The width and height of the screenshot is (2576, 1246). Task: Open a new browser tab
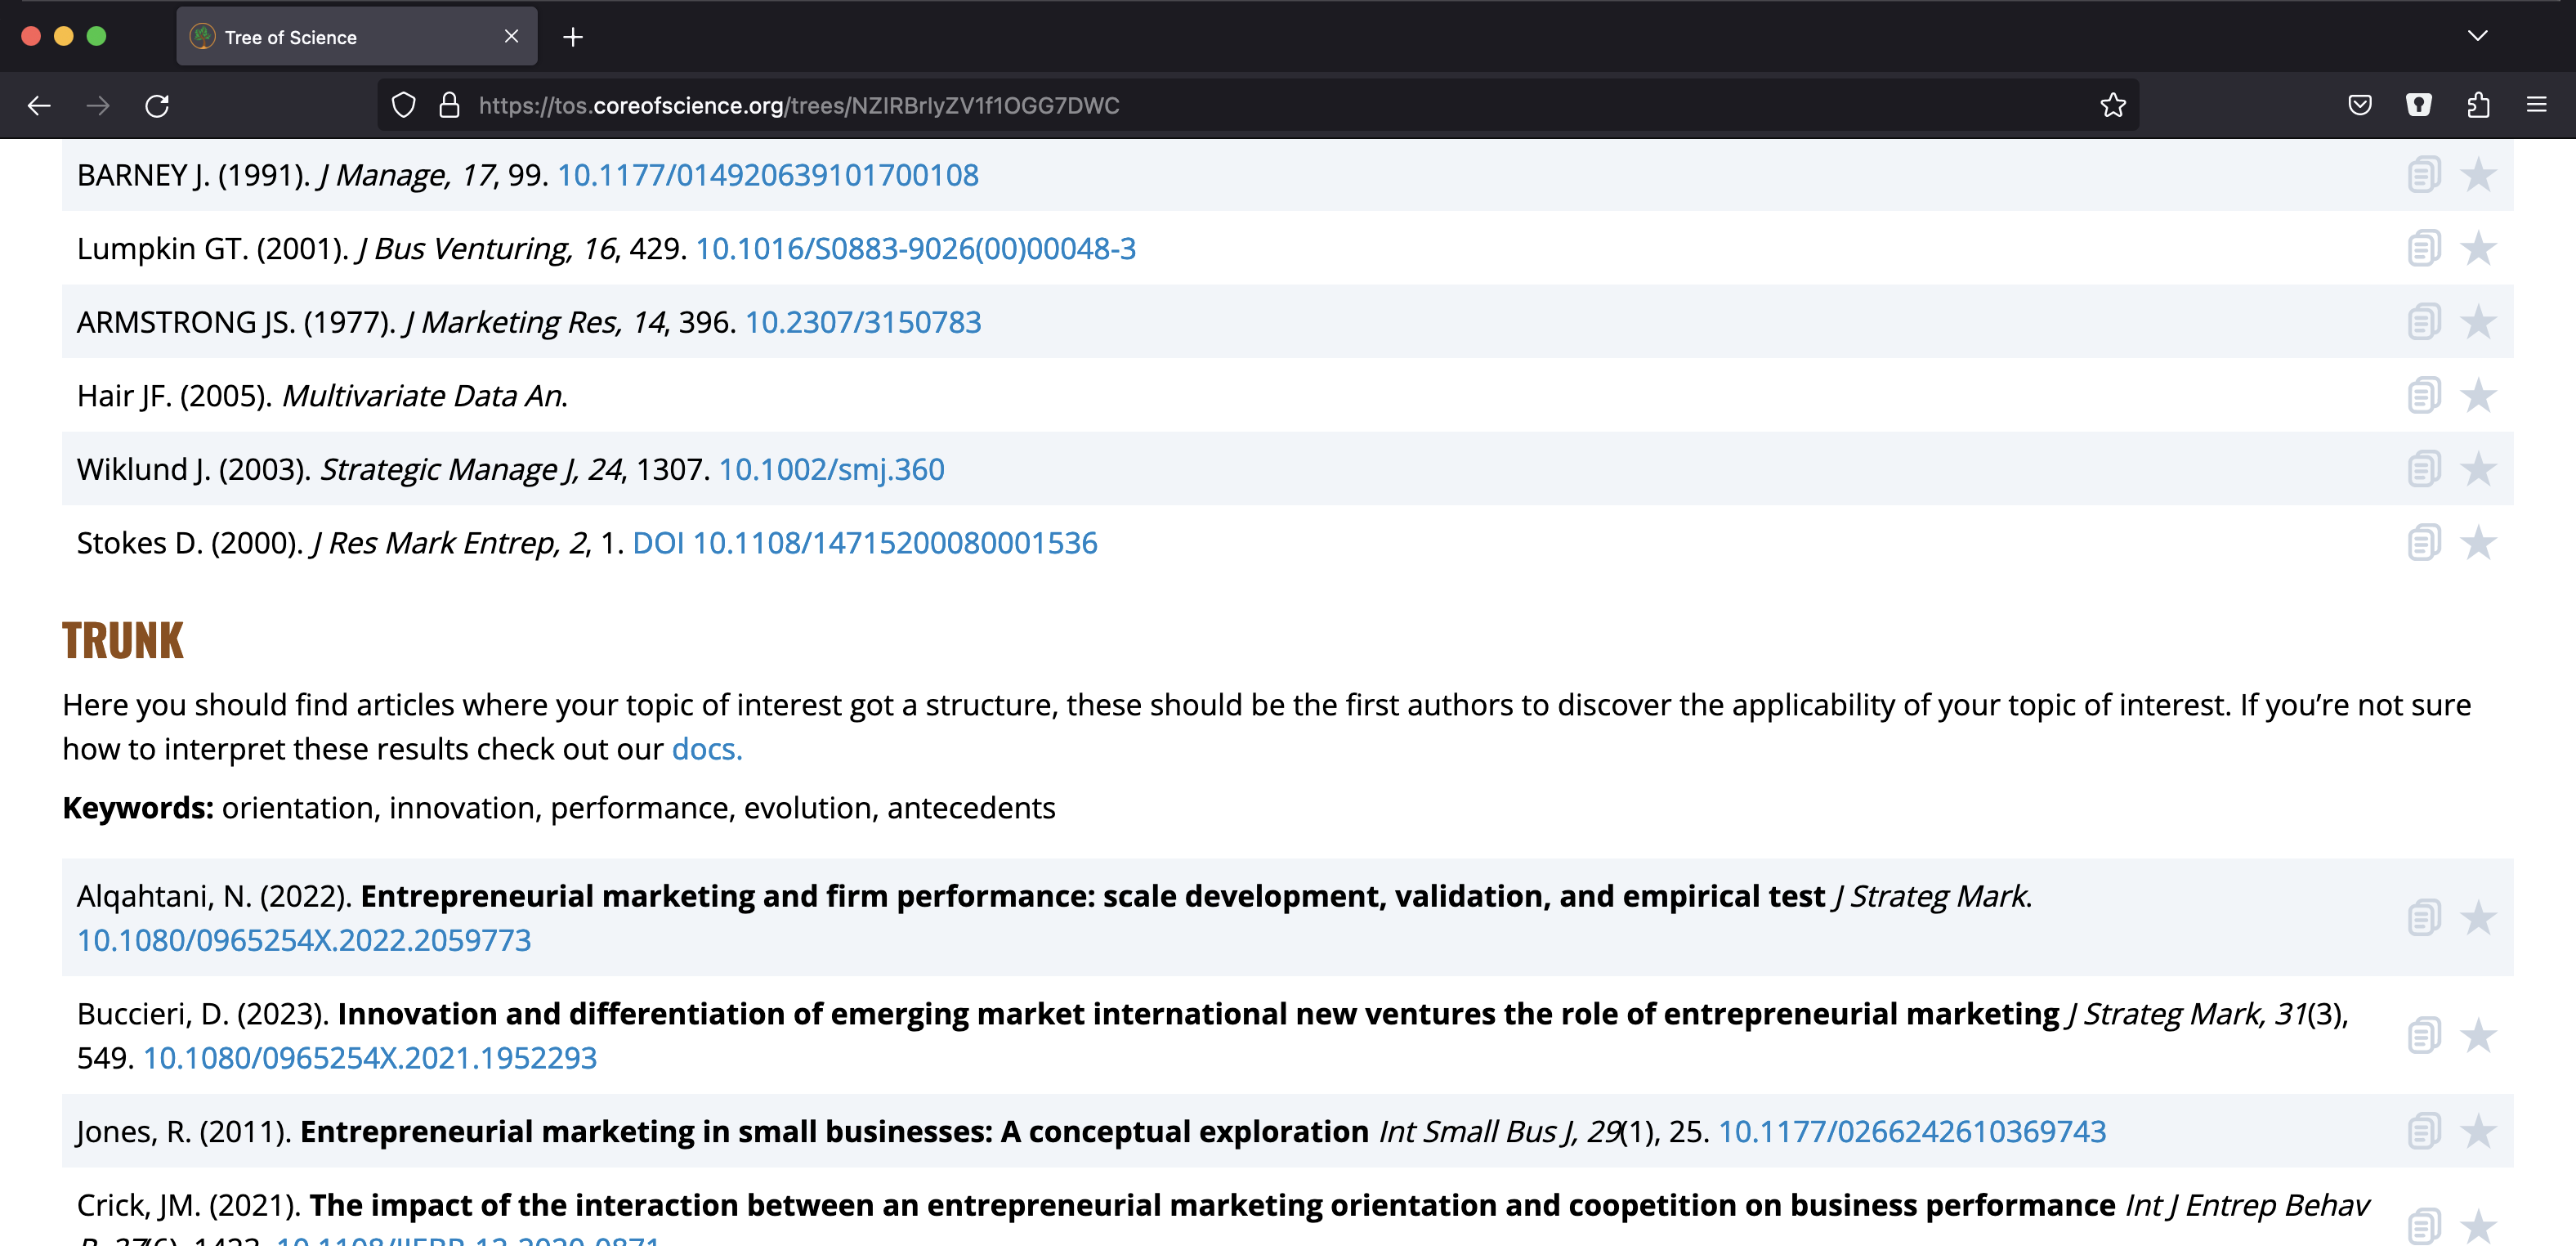click(x=573, y=37)
